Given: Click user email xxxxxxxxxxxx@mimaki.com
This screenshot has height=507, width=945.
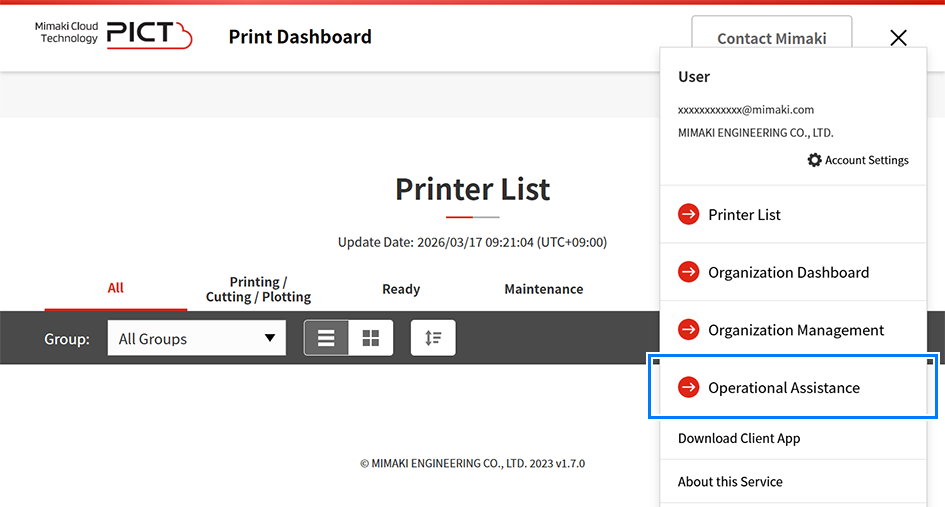Looking at the screenshot, I should (746, 110).
